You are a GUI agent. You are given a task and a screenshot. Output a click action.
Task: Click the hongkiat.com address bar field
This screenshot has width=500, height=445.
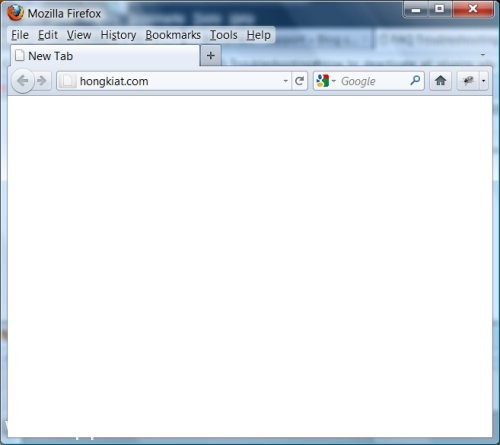coord(173,81)
